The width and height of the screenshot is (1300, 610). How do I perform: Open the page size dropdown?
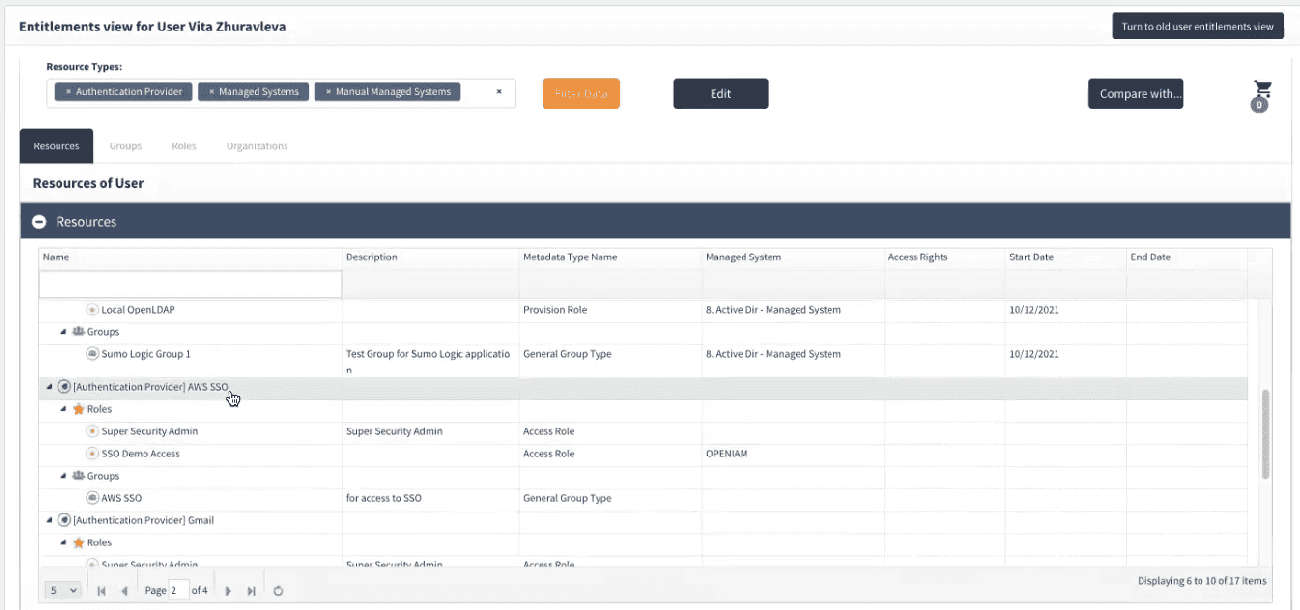click(x=62, y=591)
